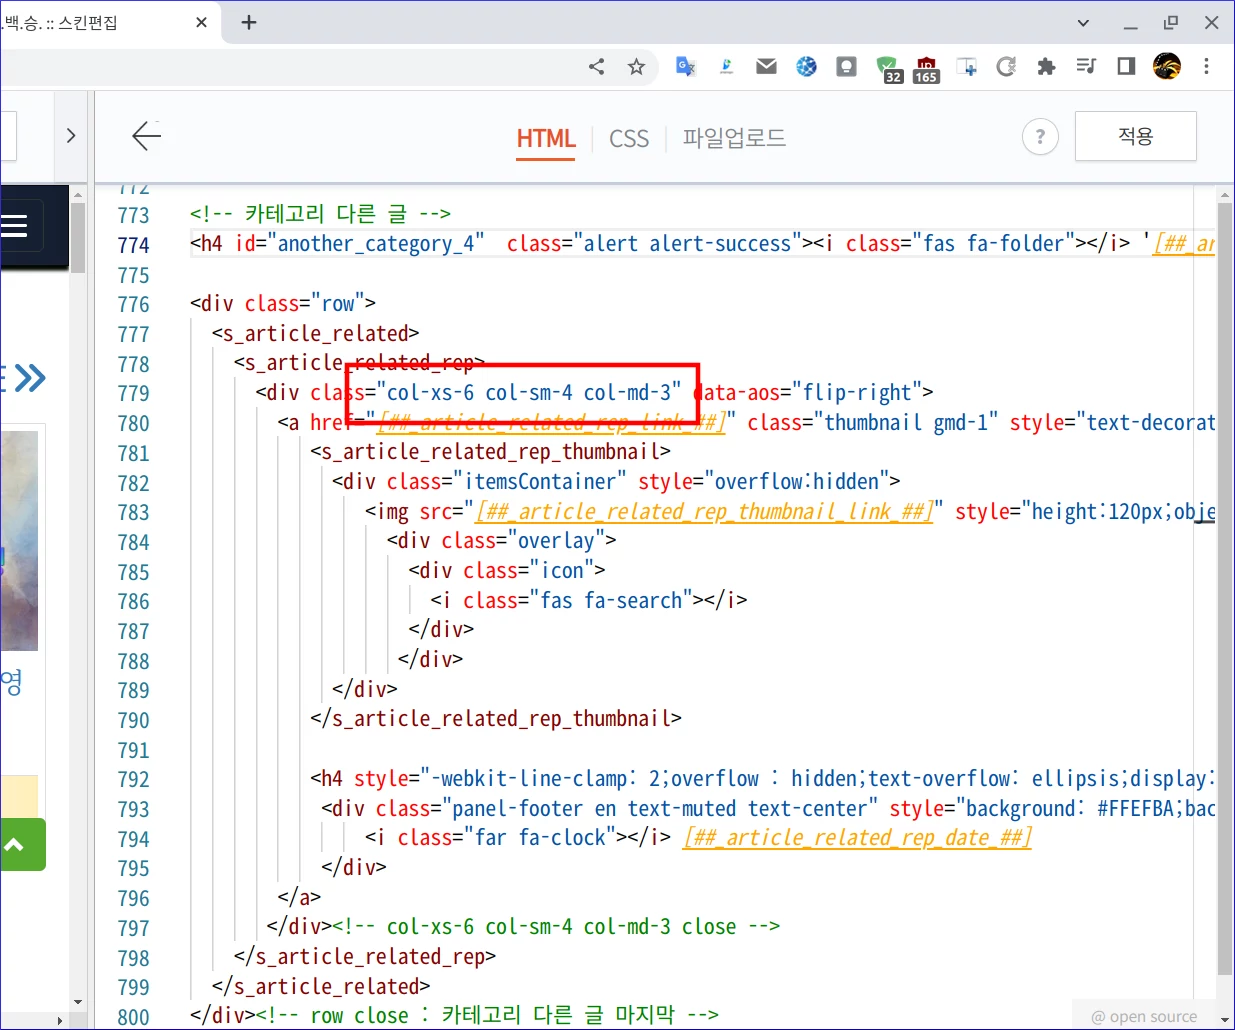Close the 스킨편집 browser tab
1235x1030 pixels.
pyautogui.click(x=201, y=22)
